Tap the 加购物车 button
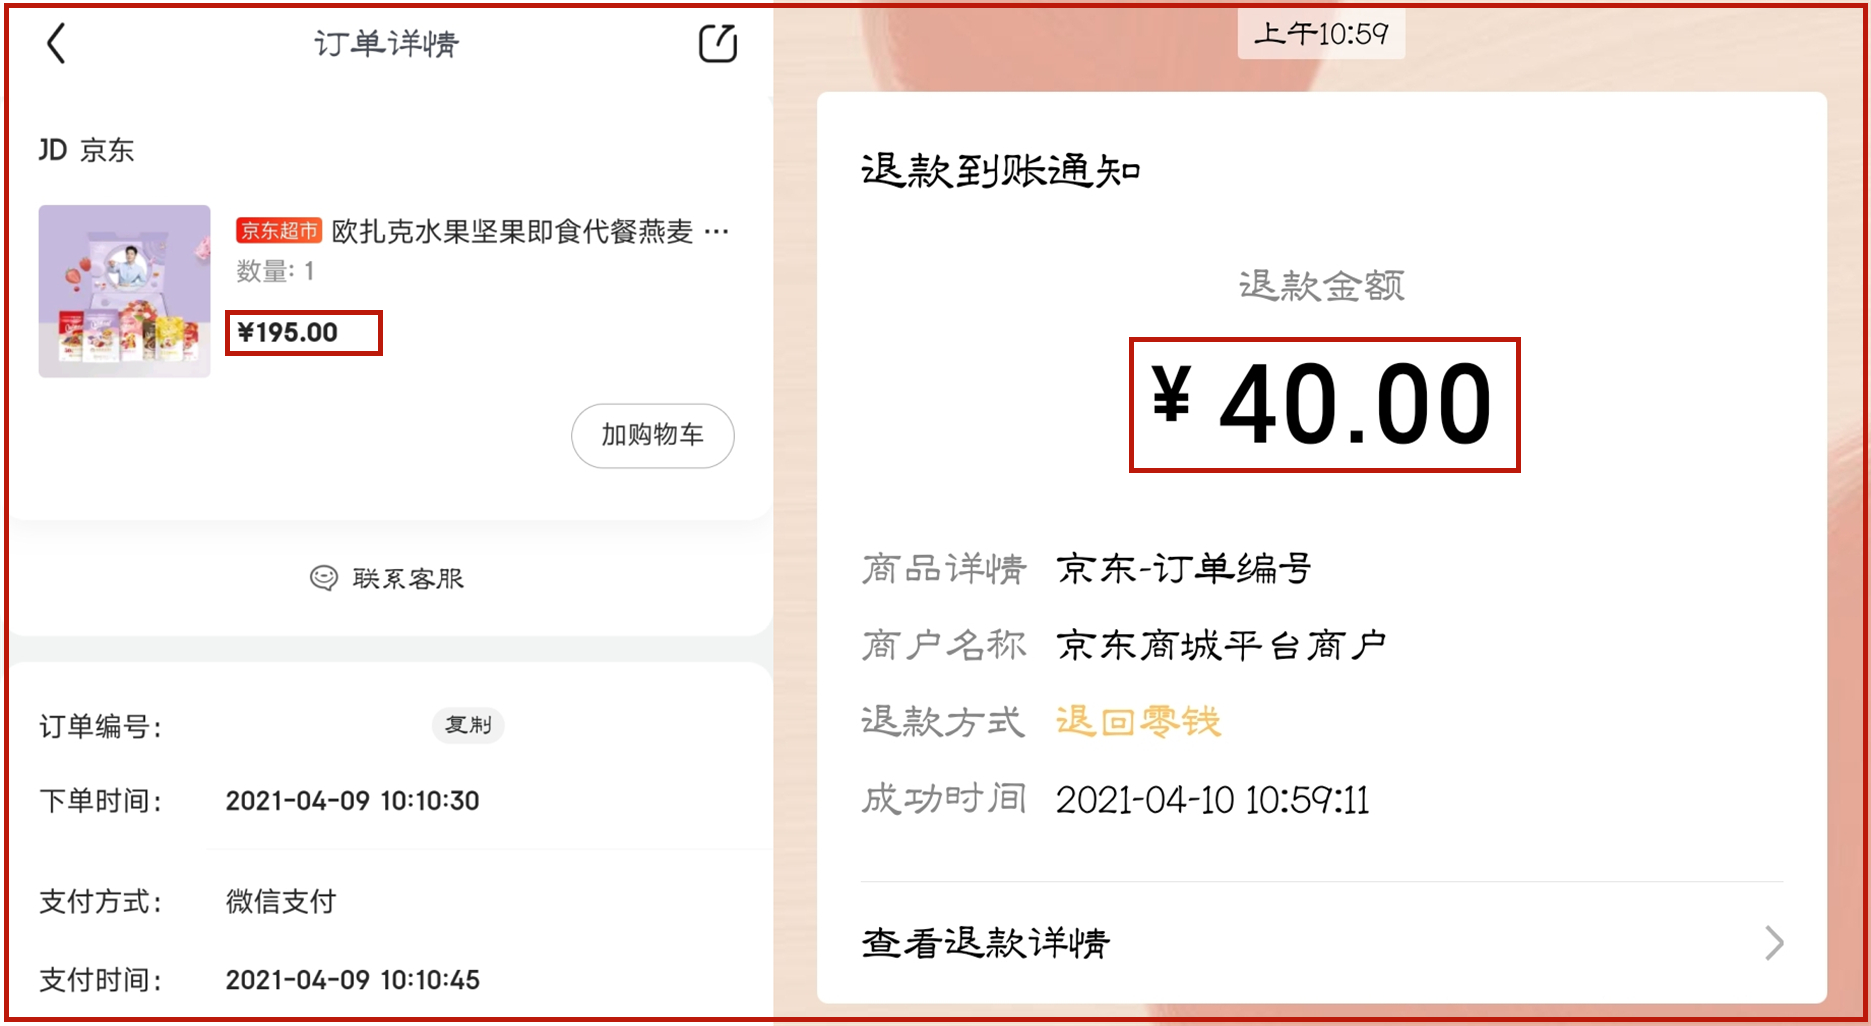The height and width of the screenshot is (1026, 1871). coord(653,435)
